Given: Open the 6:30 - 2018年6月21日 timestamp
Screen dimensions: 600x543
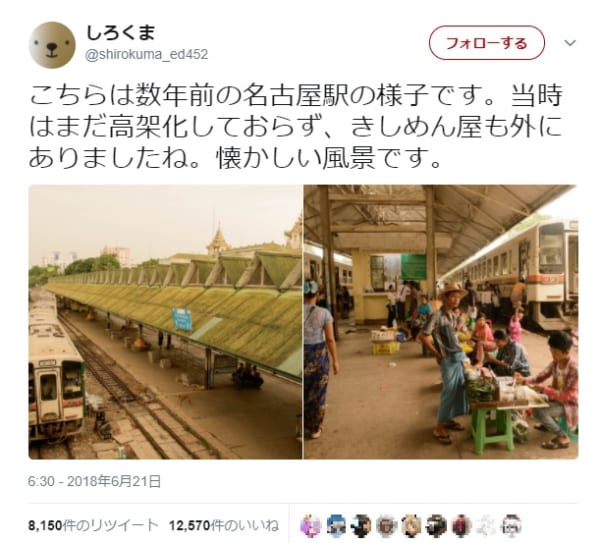Looking at the screenshot, I should (94, 481).
